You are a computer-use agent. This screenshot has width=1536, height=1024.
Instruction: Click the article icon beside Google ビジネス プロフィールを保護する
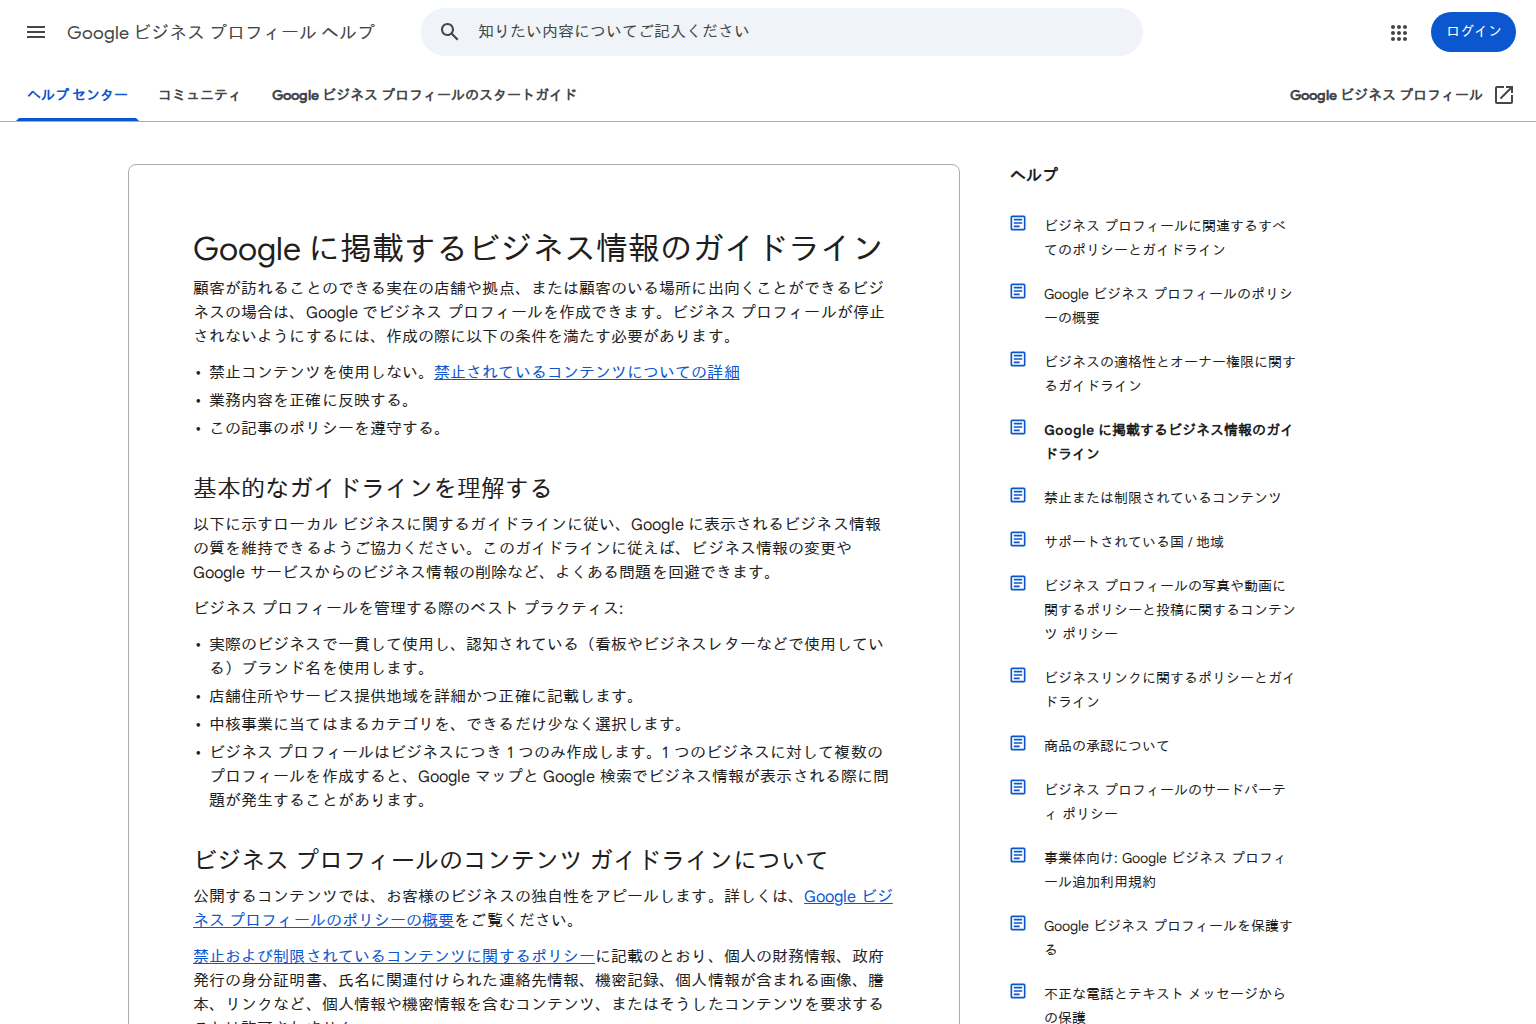click(x=1018, y=923)
